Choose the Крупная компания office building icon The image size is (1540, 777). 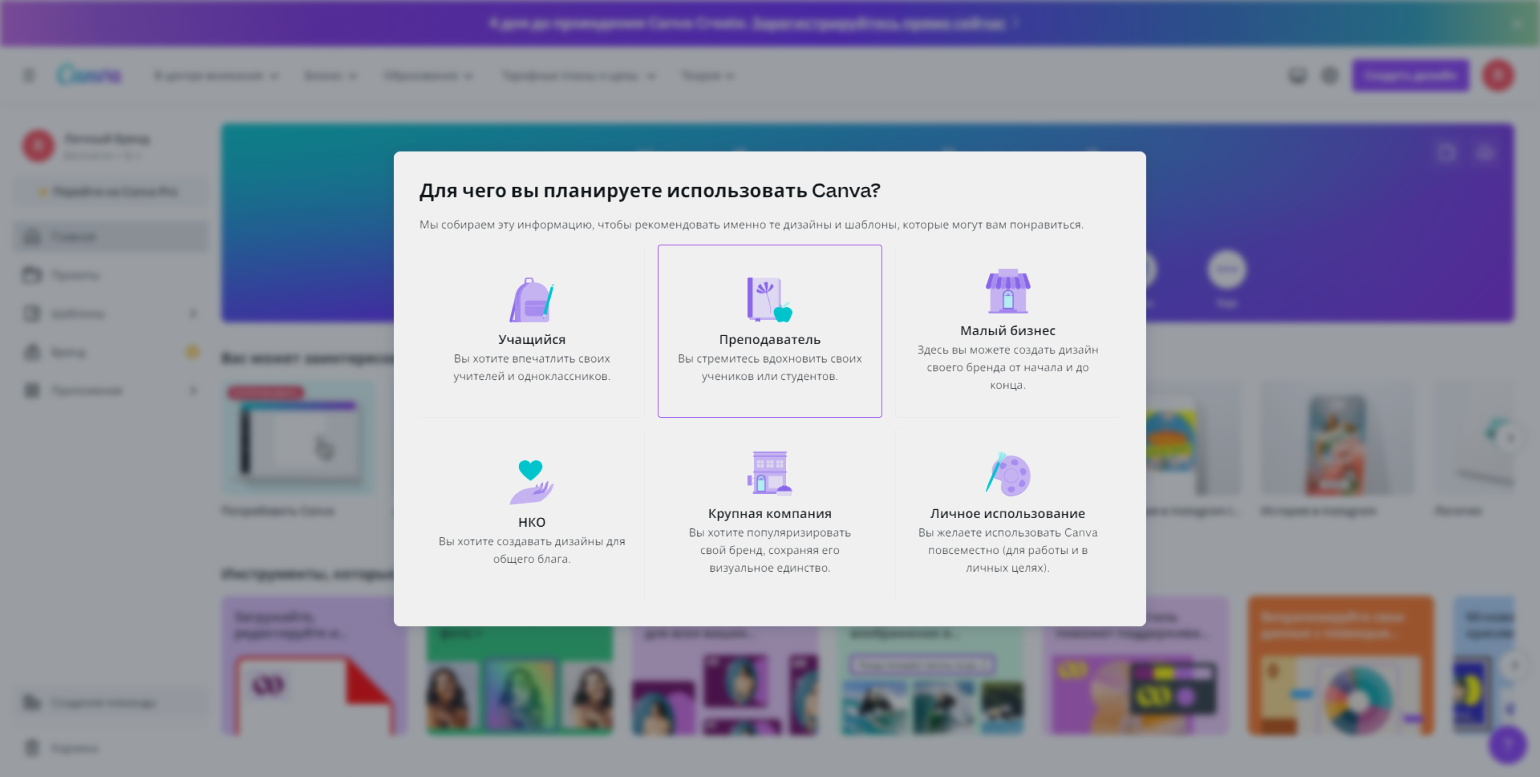pyautogui.click(x=770, y=473)
